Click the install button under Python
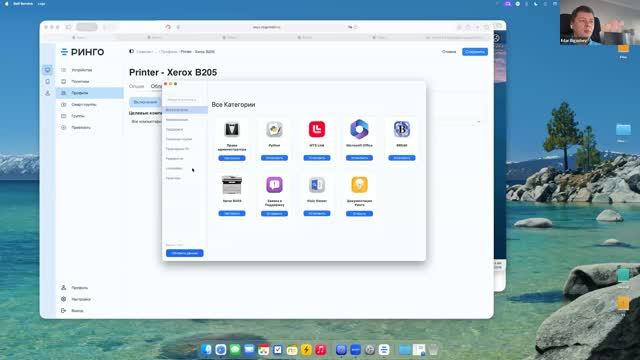 274,158
